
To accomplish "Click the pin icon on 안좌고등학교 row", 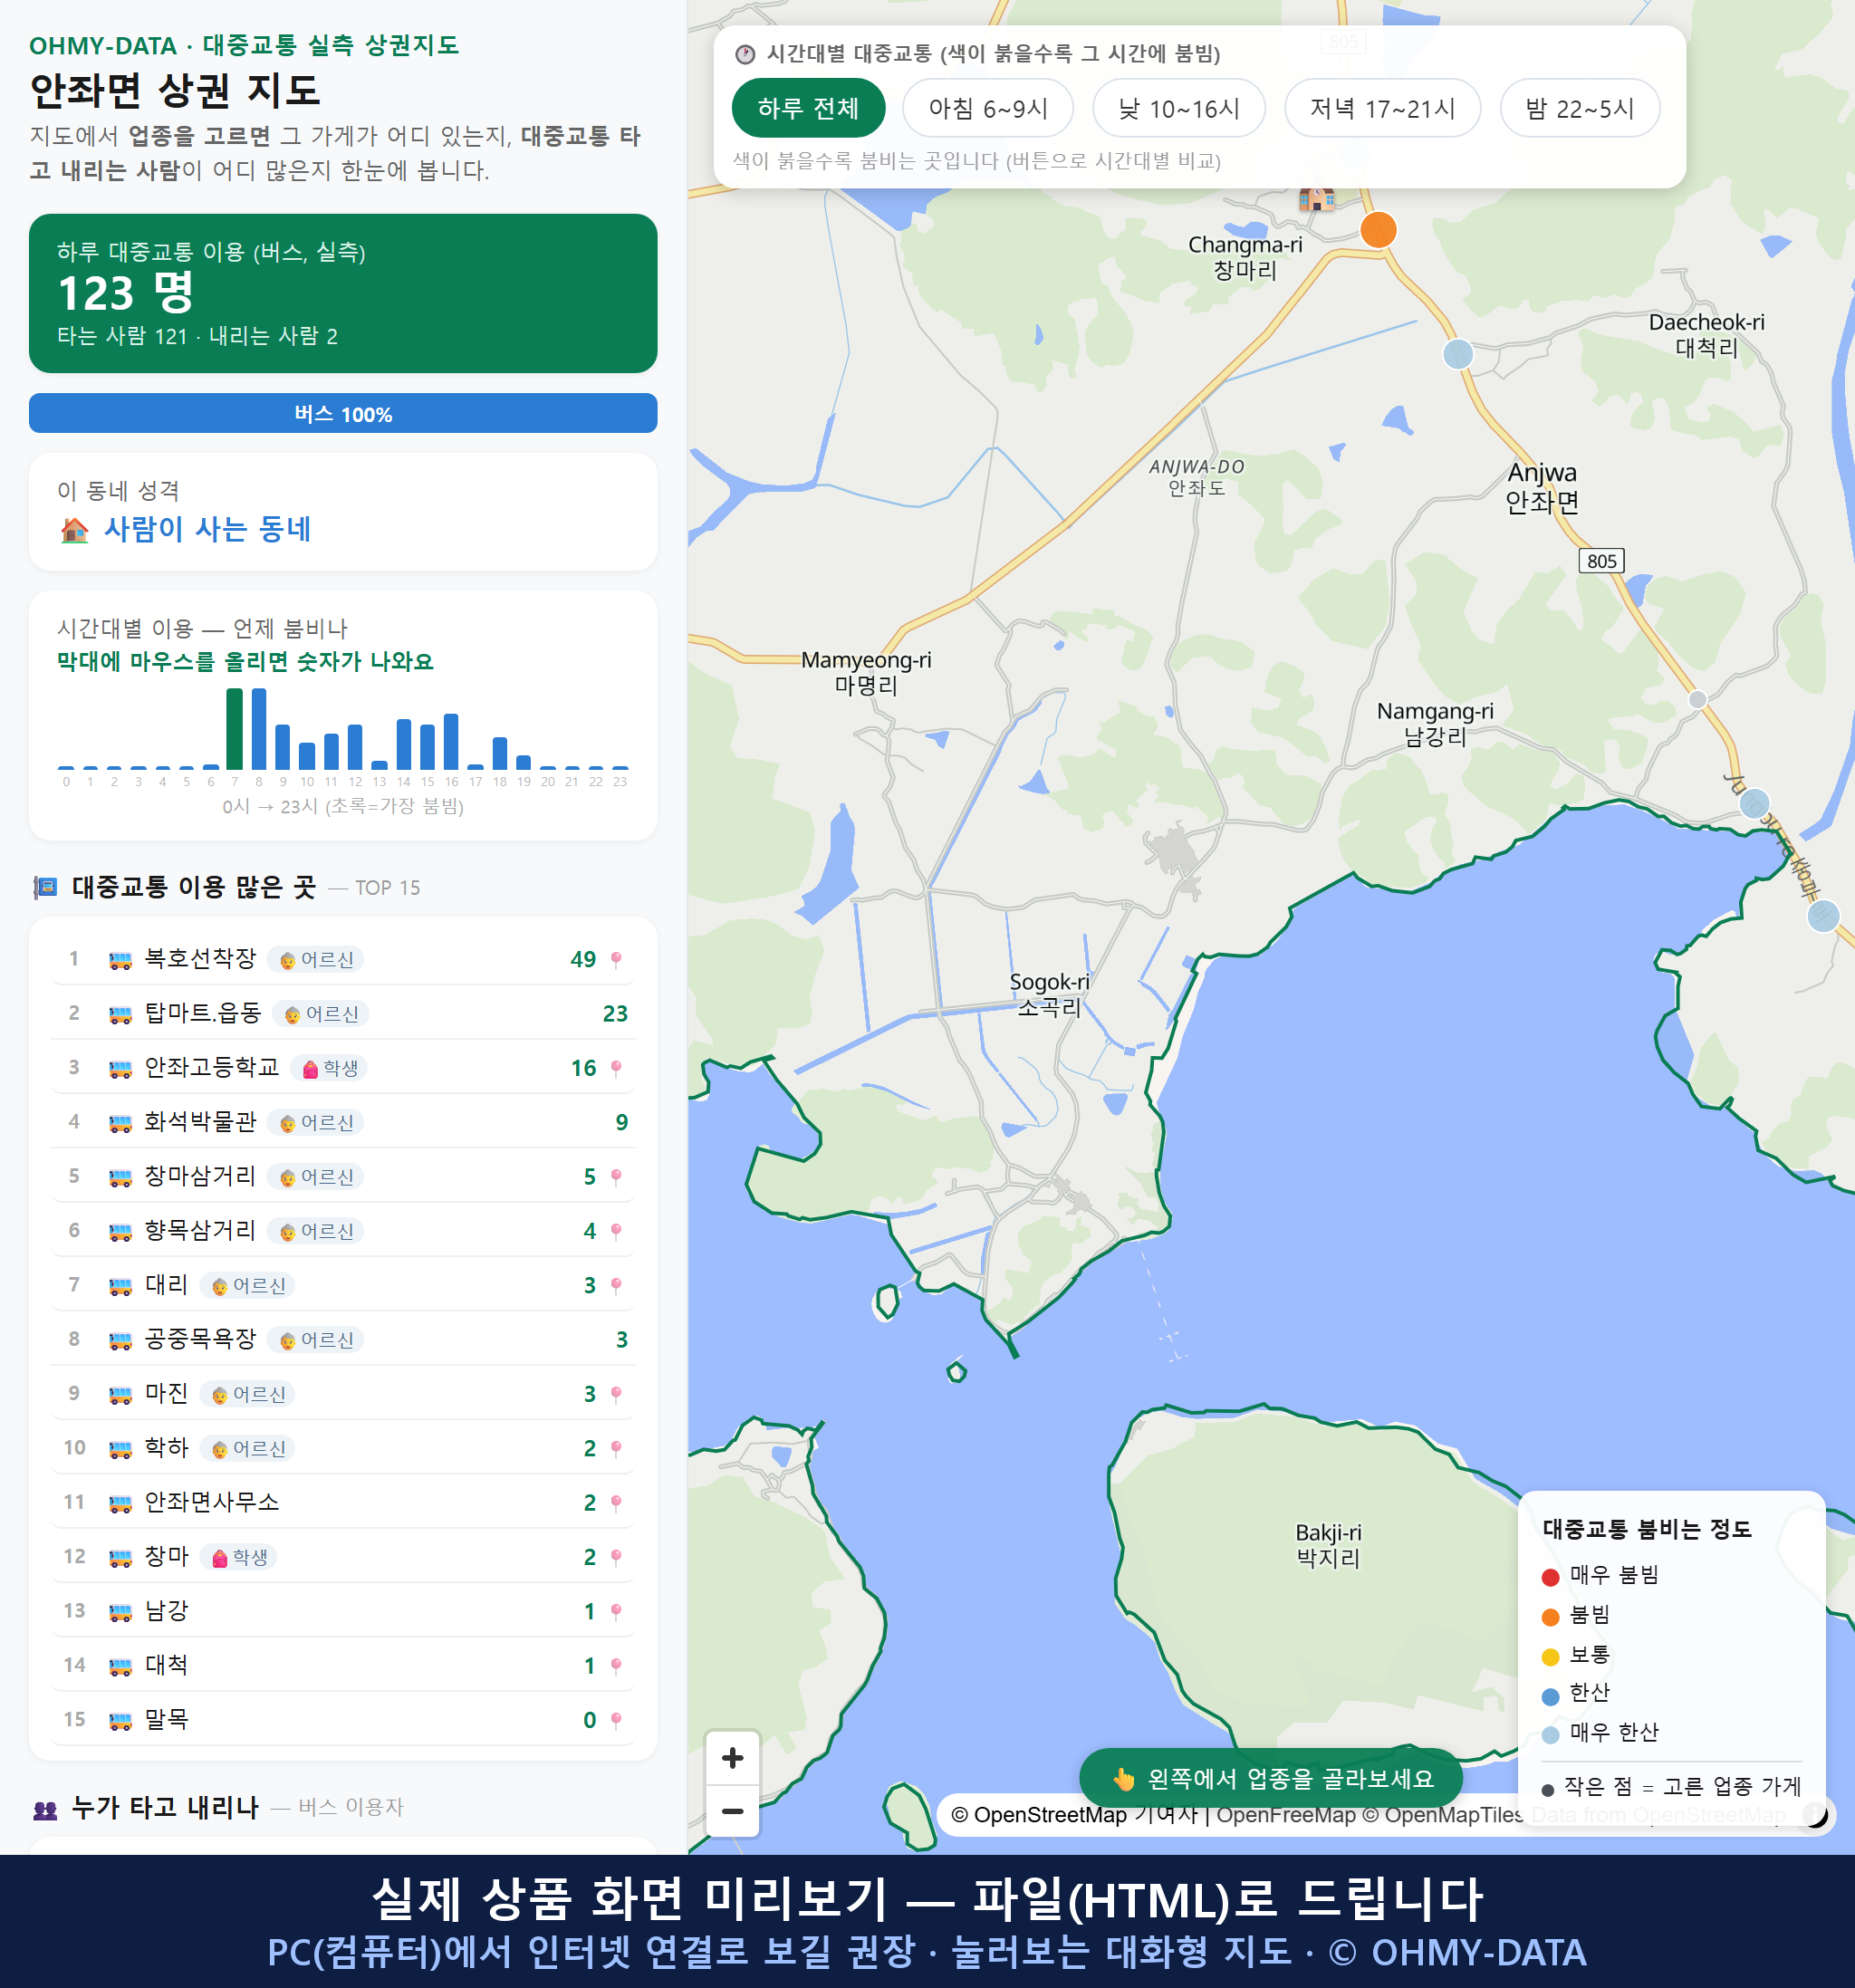I will (616, 1069).
